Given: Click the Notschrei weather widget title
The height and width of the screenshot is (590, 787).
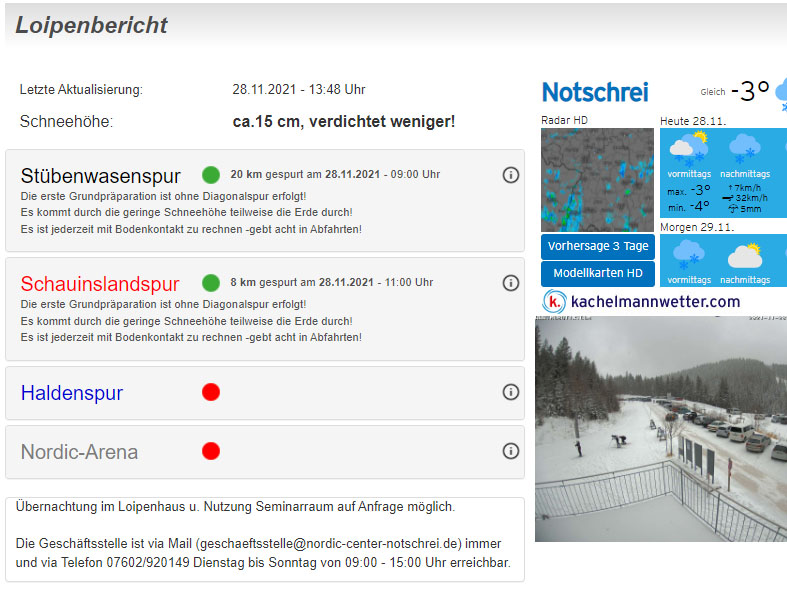Looking at the screenshot, I should 595,92.
